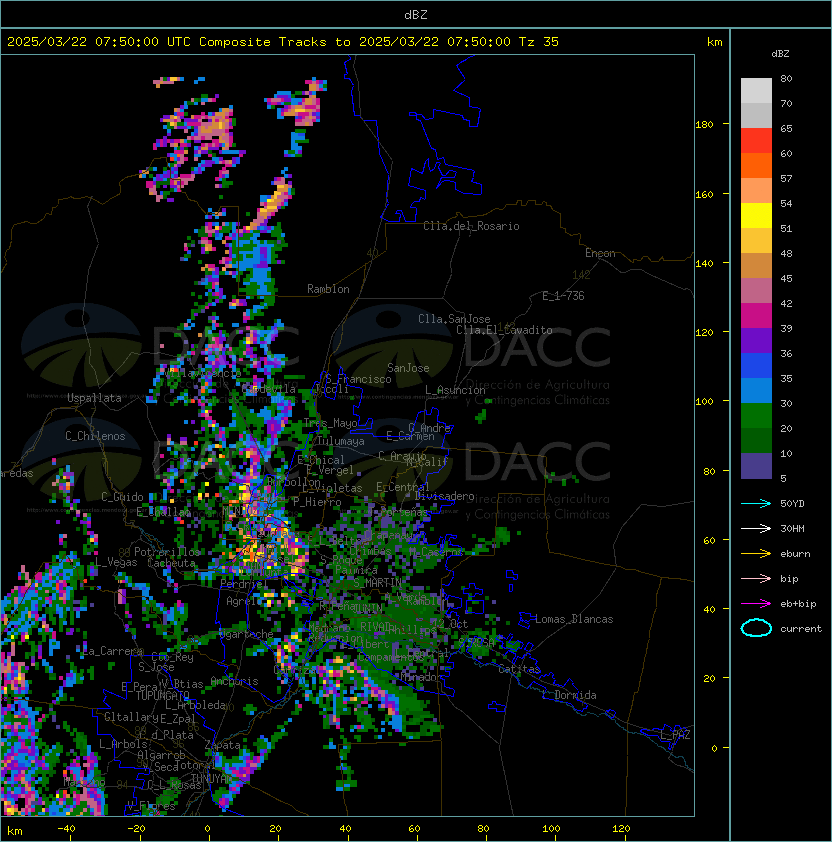Click the '-40' x-axis tick label

click(x=66, y=829)
